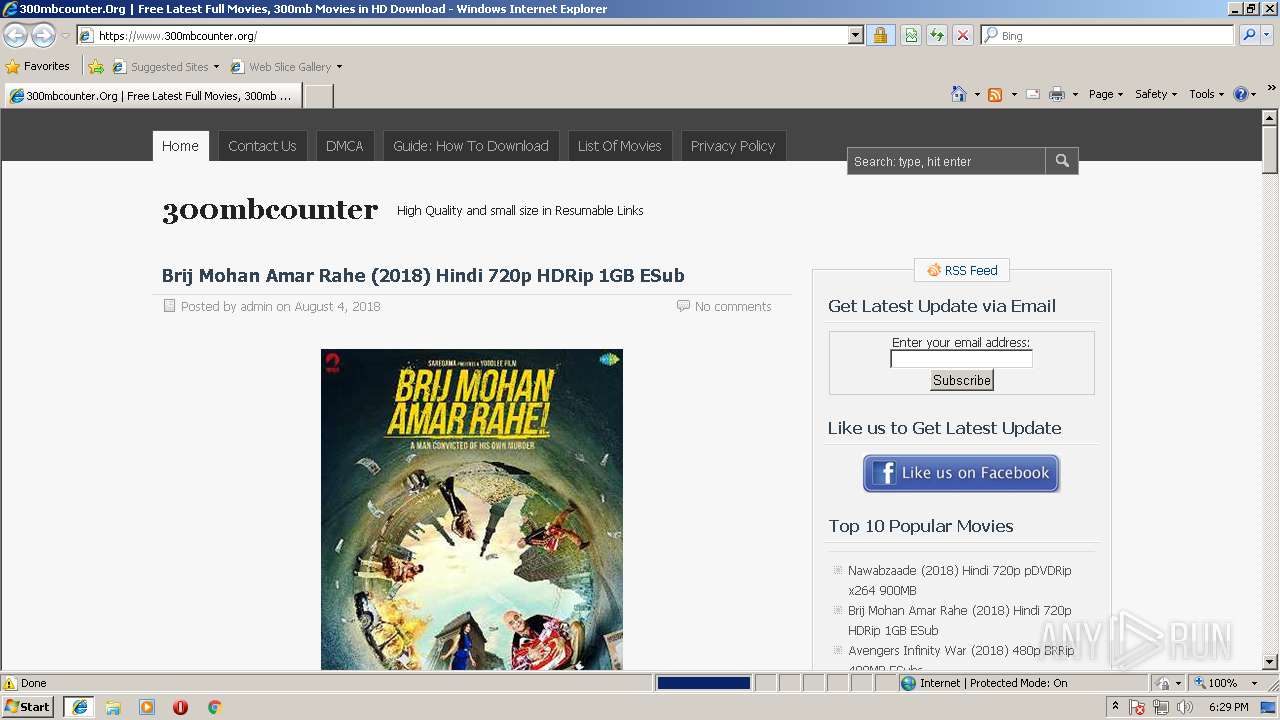1280x720 pixels.
Task: Expand the Recent Pages dropdown arrow
Action: [x=65, y=36]
